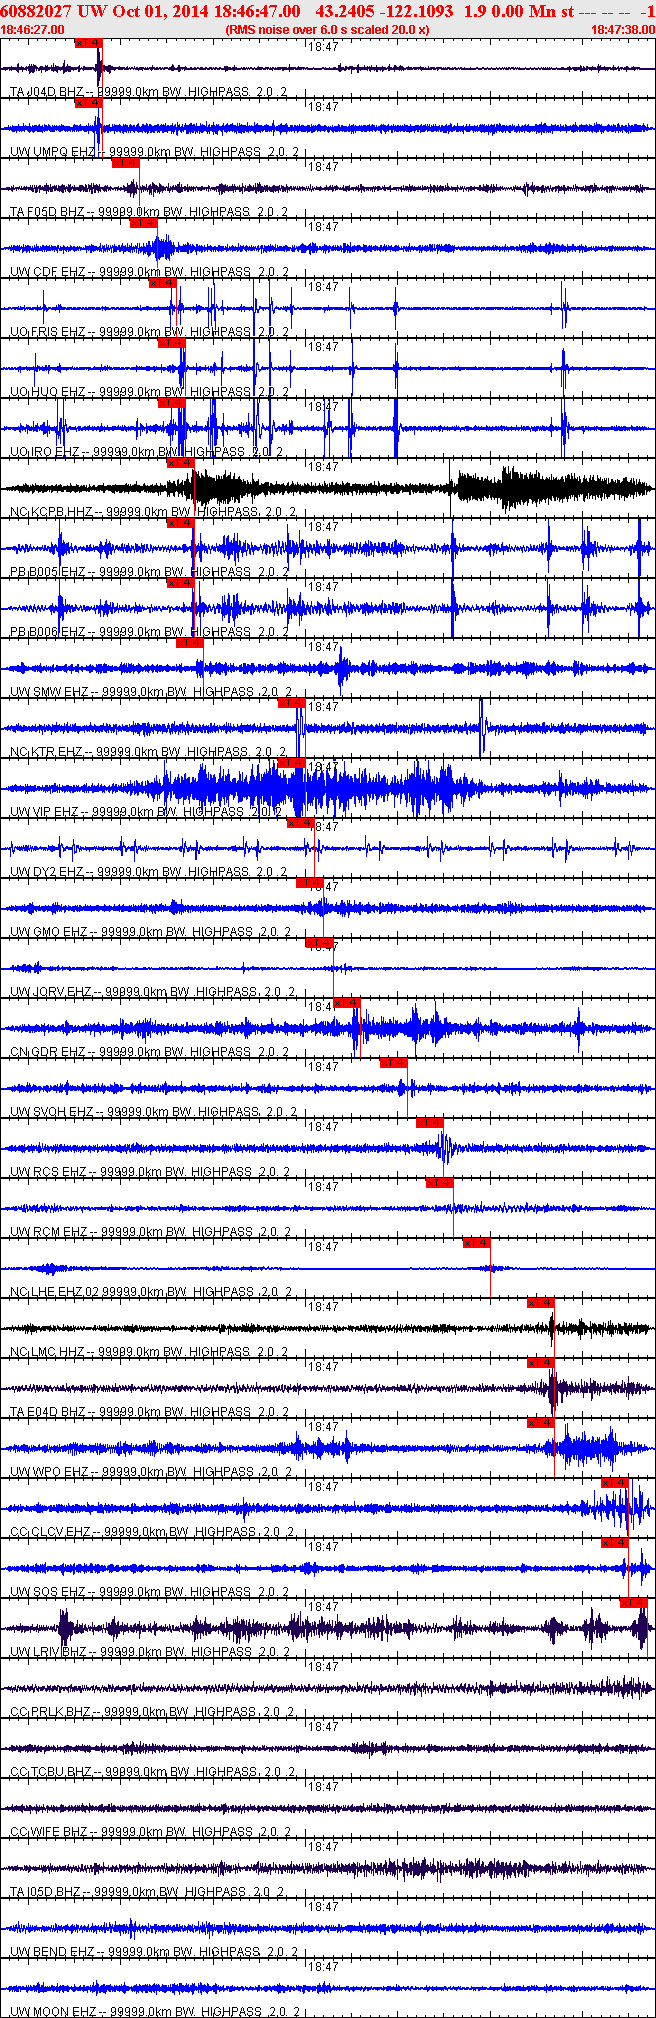
Task: Click the station label CN GDR EHZ
Action: tap(48, 1052)
